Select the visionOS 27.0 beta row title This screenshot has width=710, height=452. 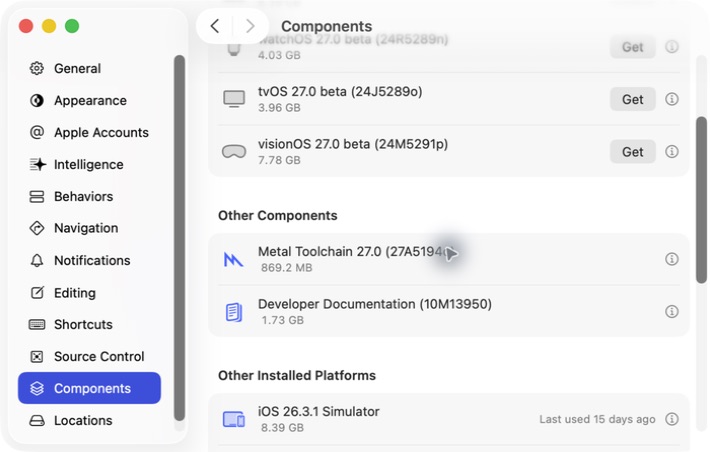(353, 144)
